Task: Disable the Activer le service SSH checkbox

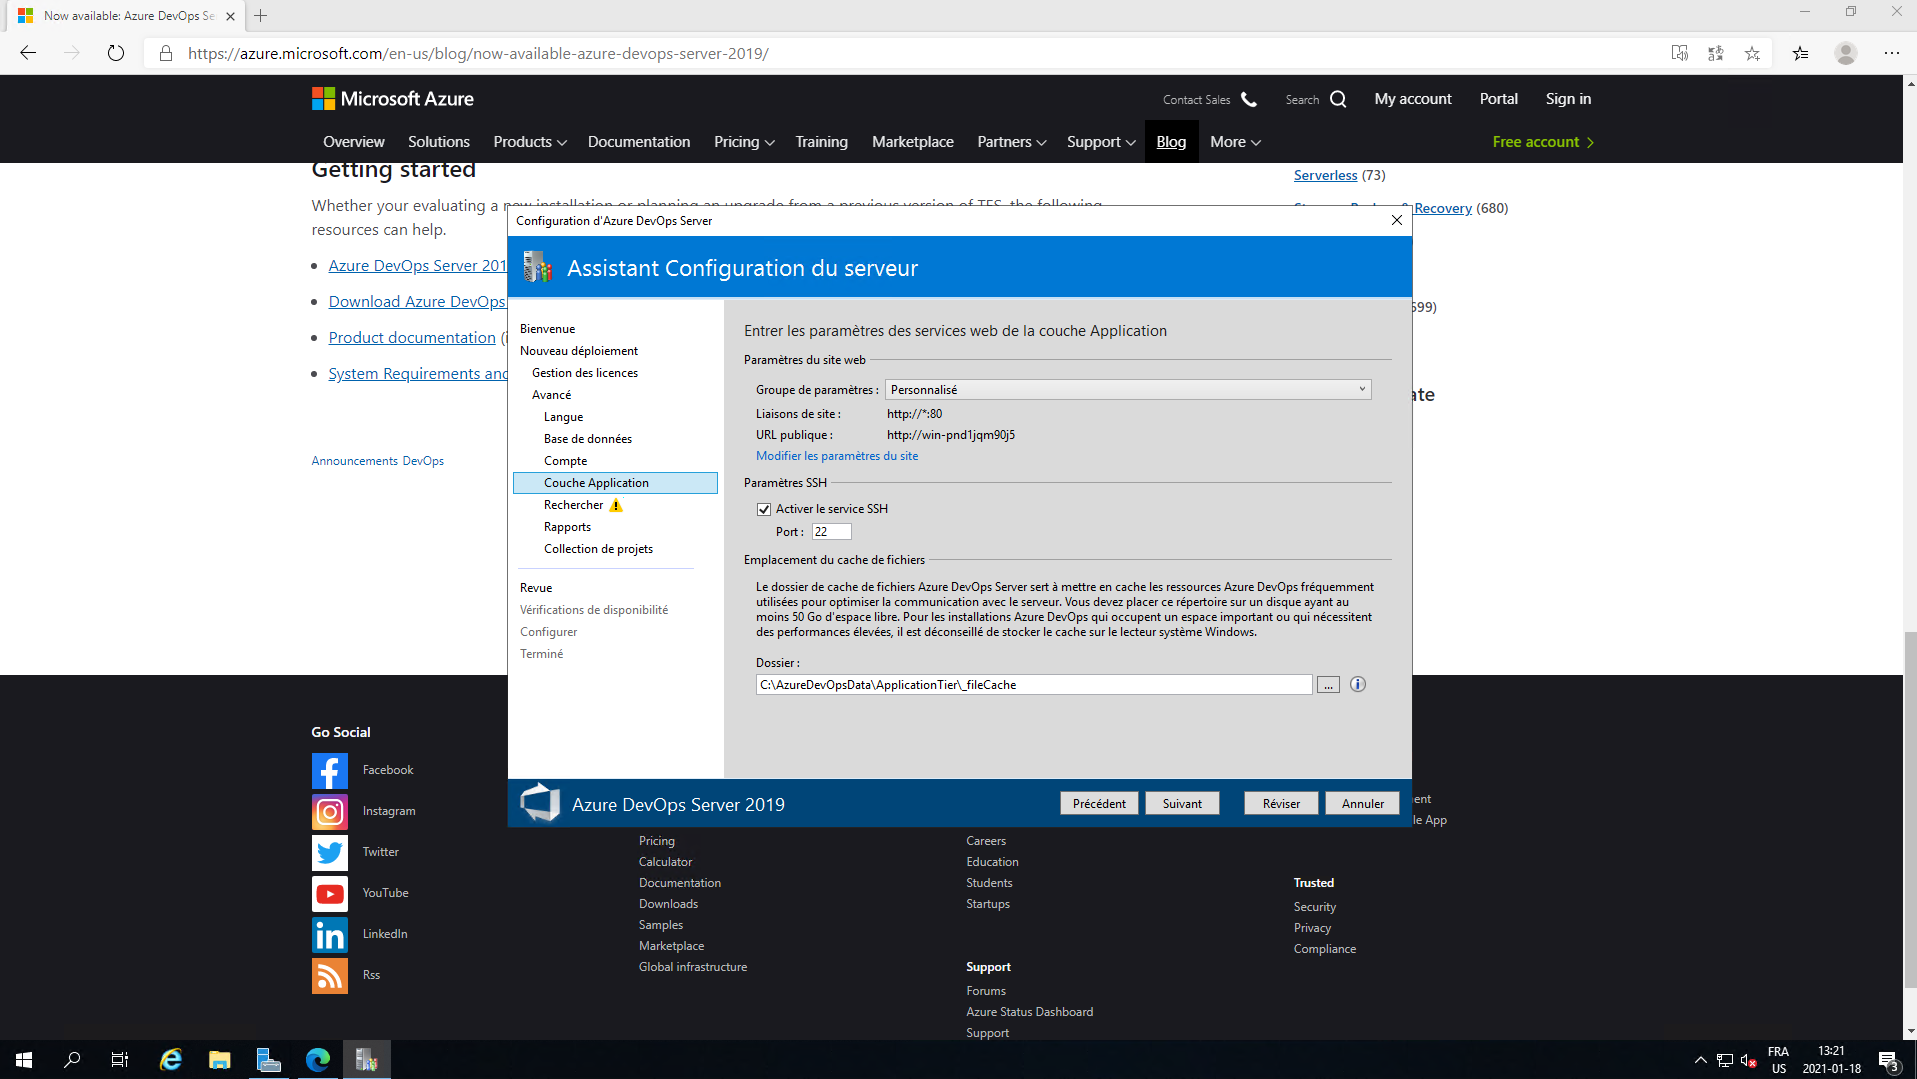Action: click(x=764, y=509)
